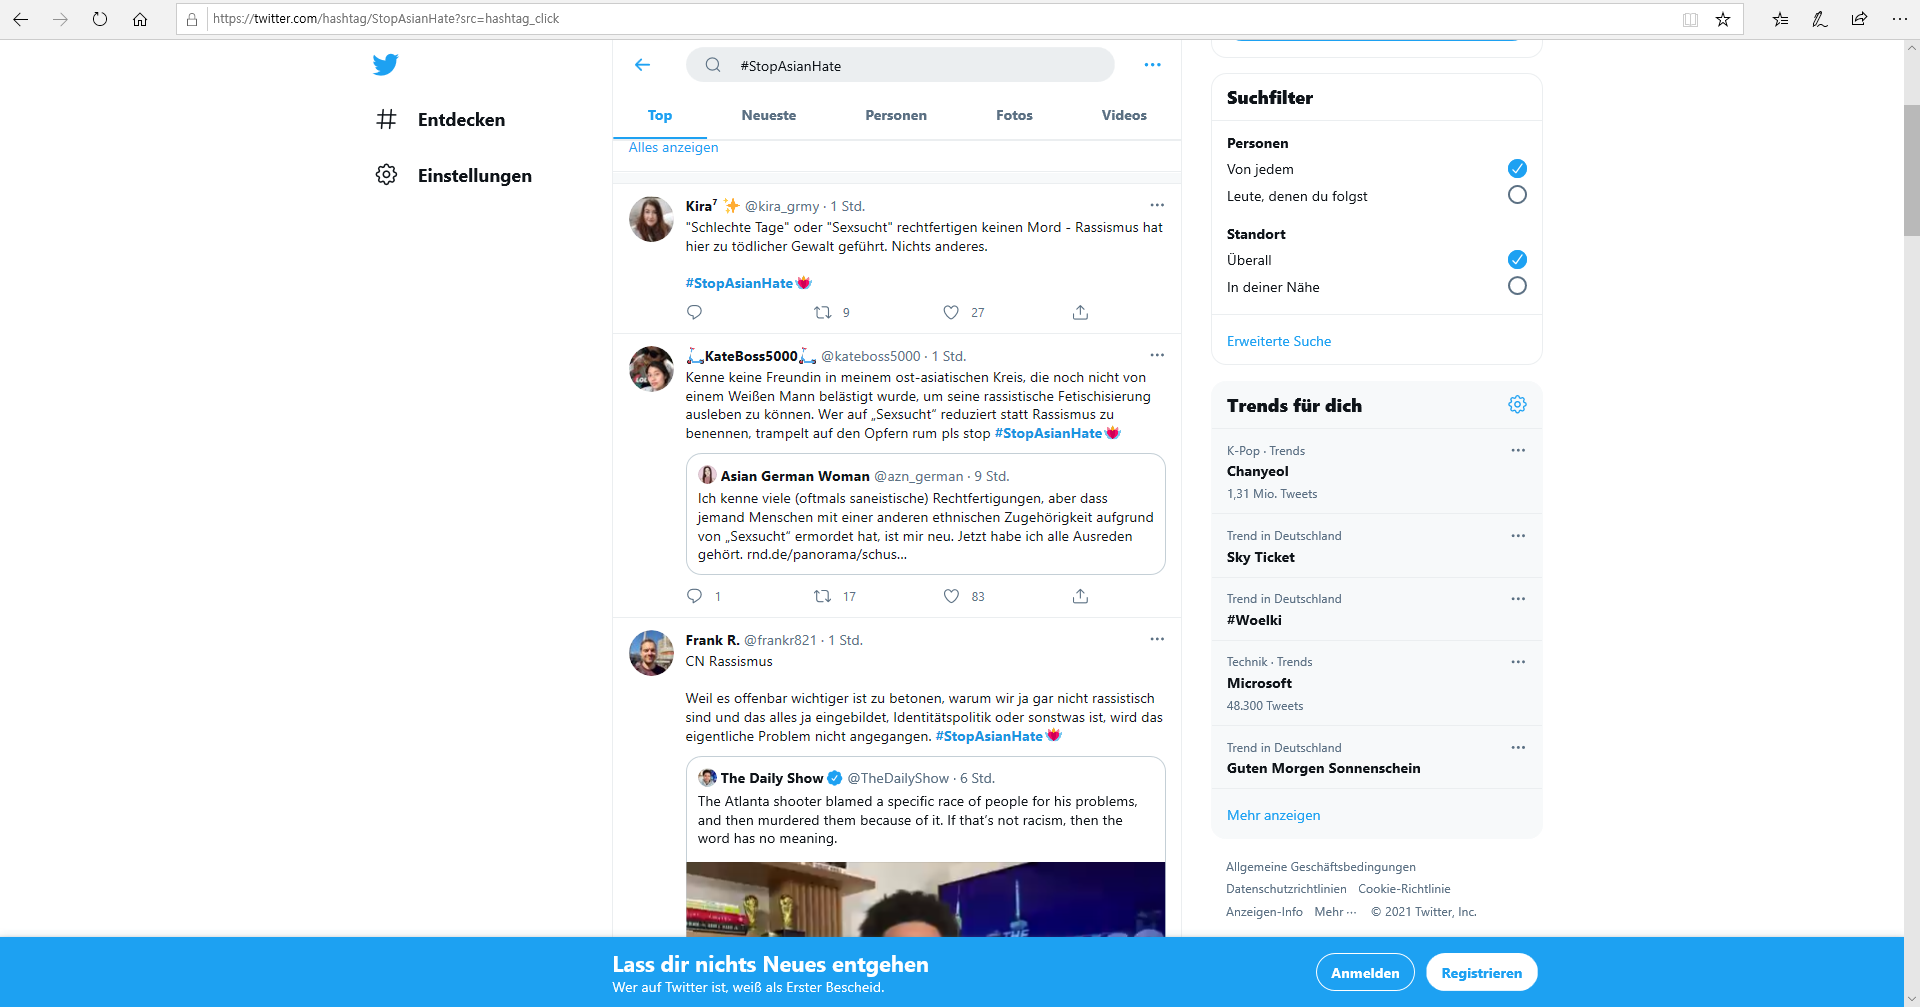Like KateBoss5000's tweet
Image resolution: width=1922 pixels, height=1007 pixels.
tap(951, 596)
